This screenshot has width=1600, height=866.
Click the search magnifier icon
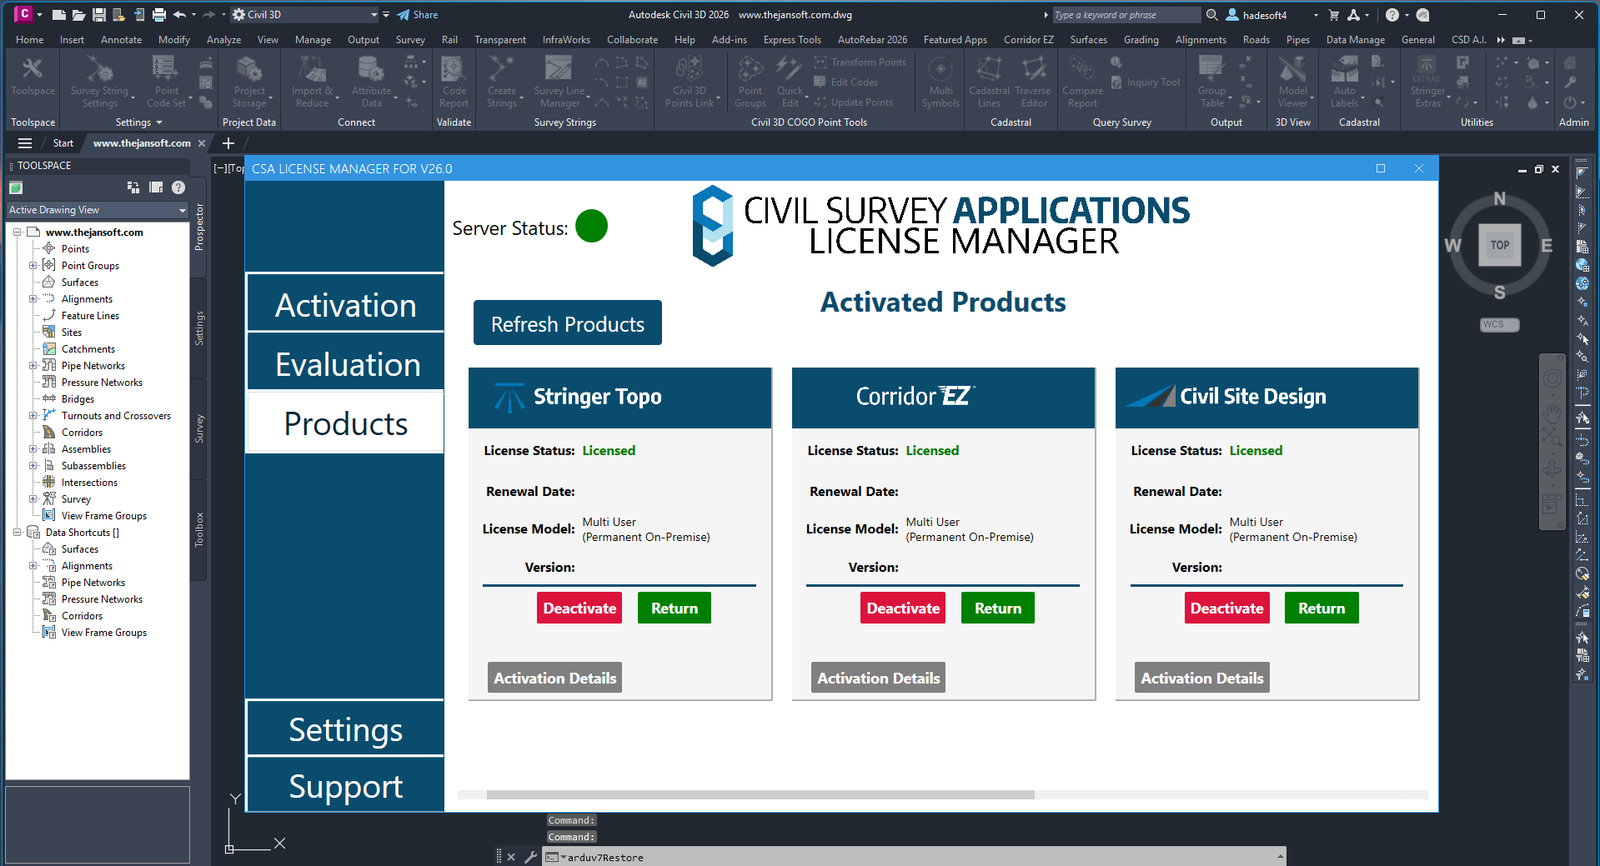coord(1212,15)
